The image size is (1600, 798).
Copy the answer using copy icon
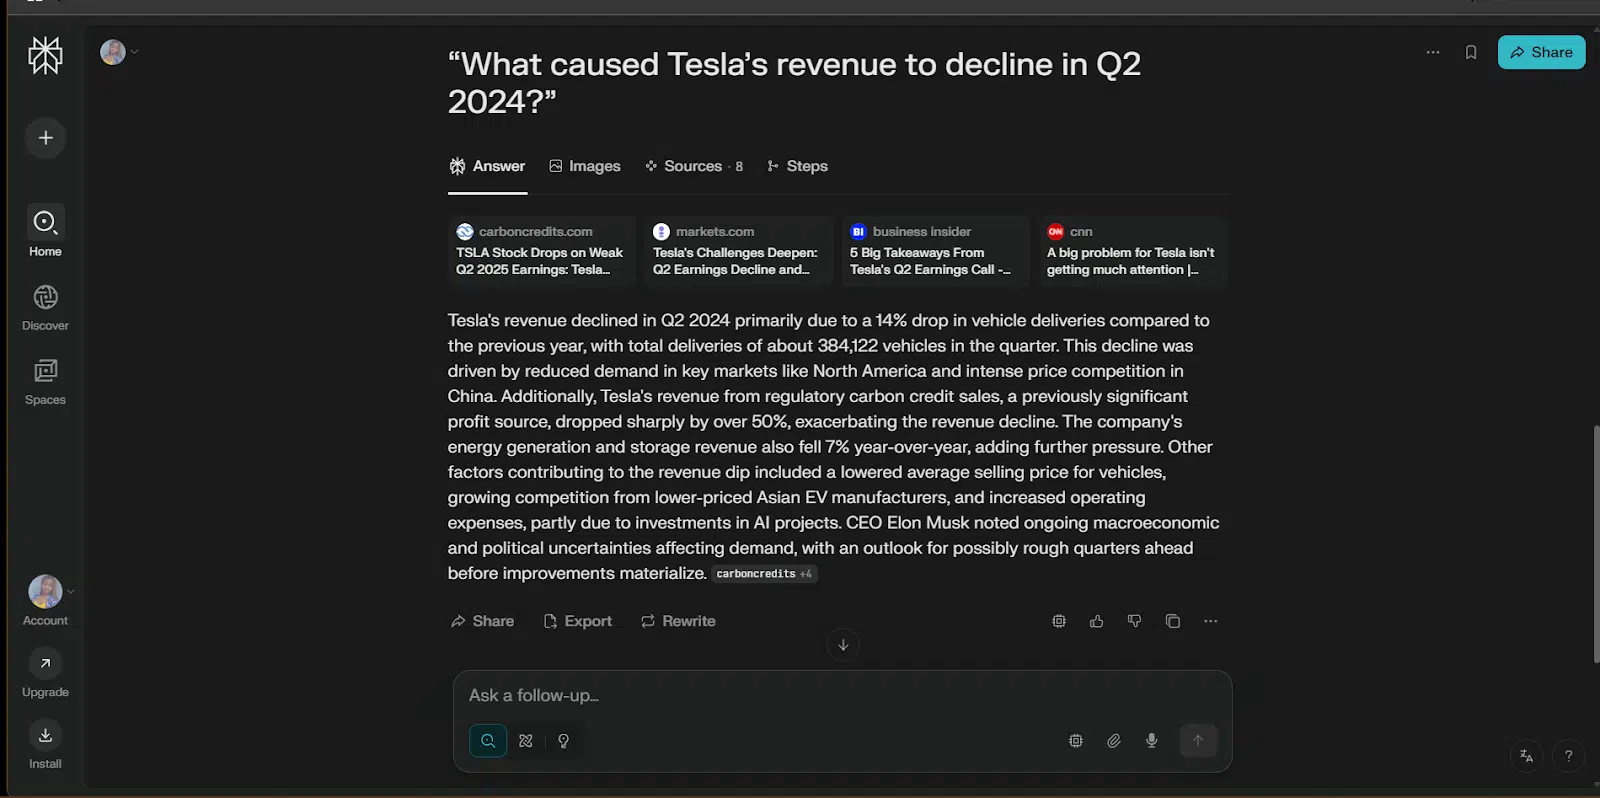1173,621
